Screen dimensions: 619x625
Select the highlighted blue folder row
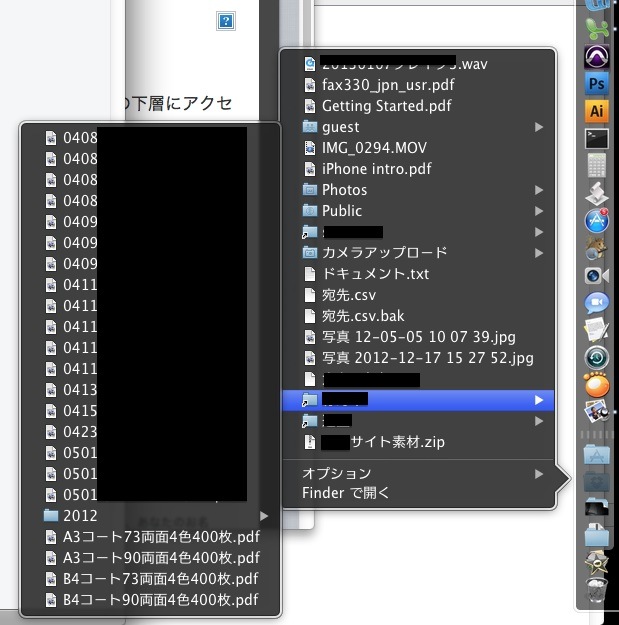click(x=418, y=400)
